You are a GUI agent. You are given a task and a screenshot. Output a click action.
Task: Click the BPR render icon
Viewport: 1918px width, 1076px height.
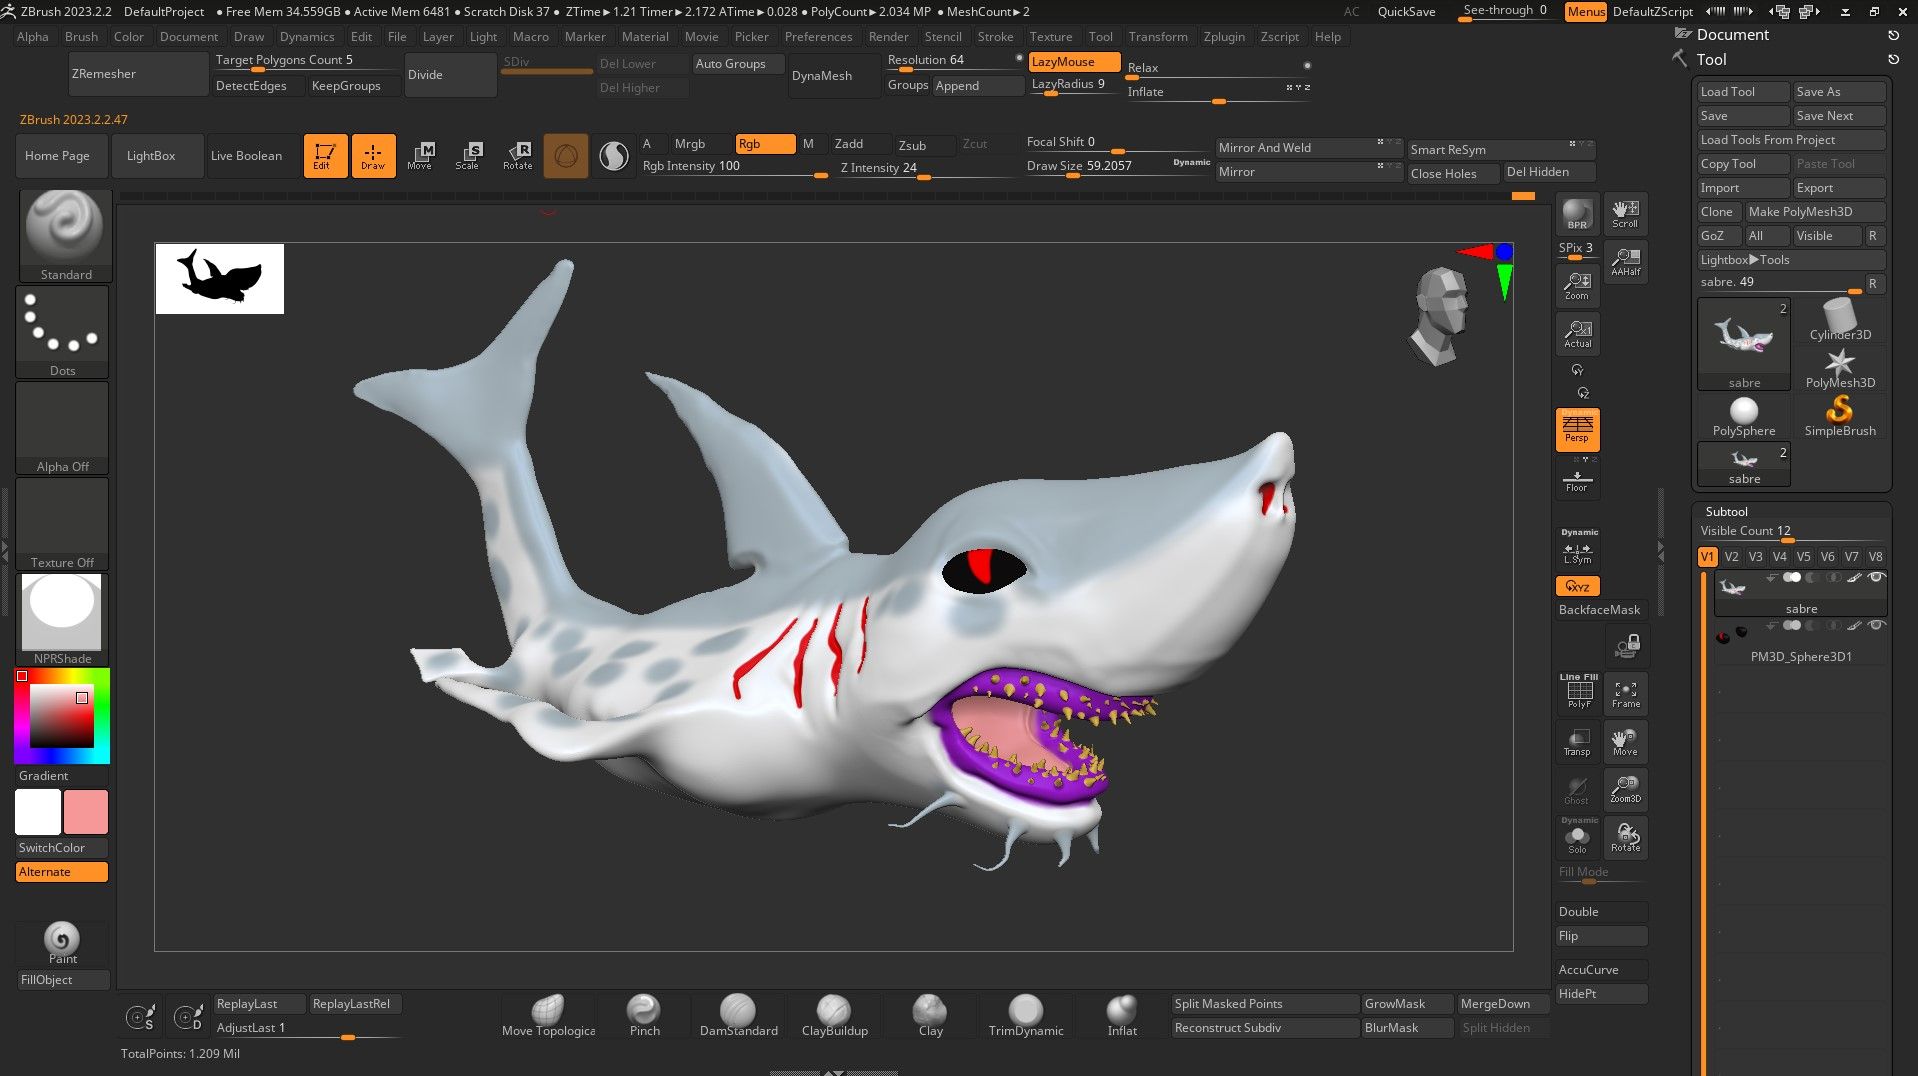click(x=1577, y=214)
